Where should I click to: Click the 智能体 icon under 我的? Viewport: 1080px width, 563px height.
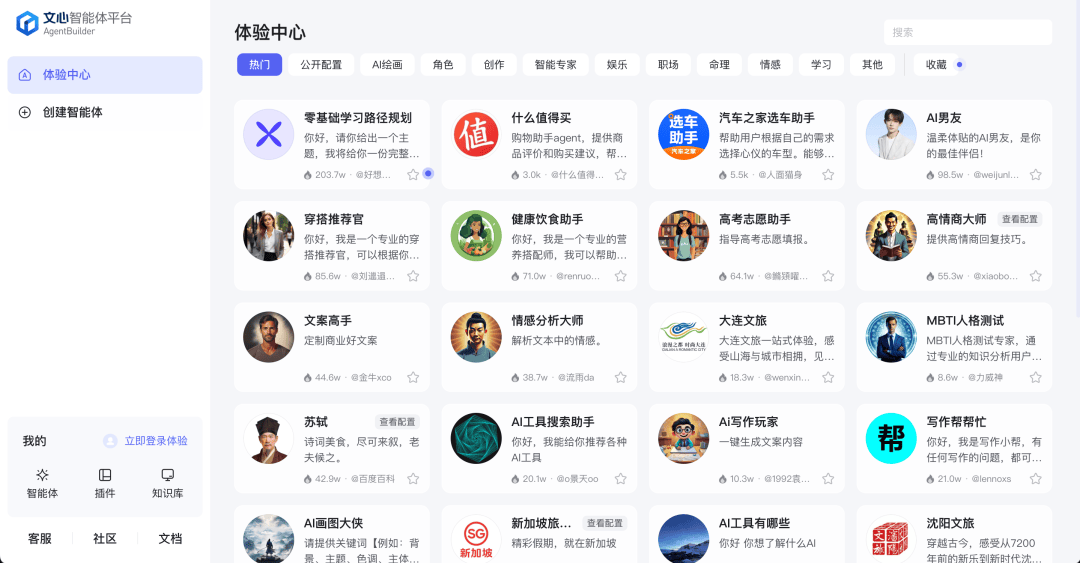pos(42,475)
